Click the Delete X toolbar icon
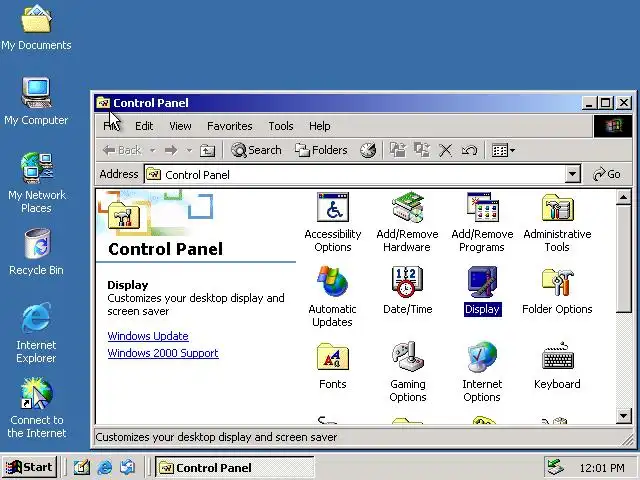640x480 pixels. point(445,151)
